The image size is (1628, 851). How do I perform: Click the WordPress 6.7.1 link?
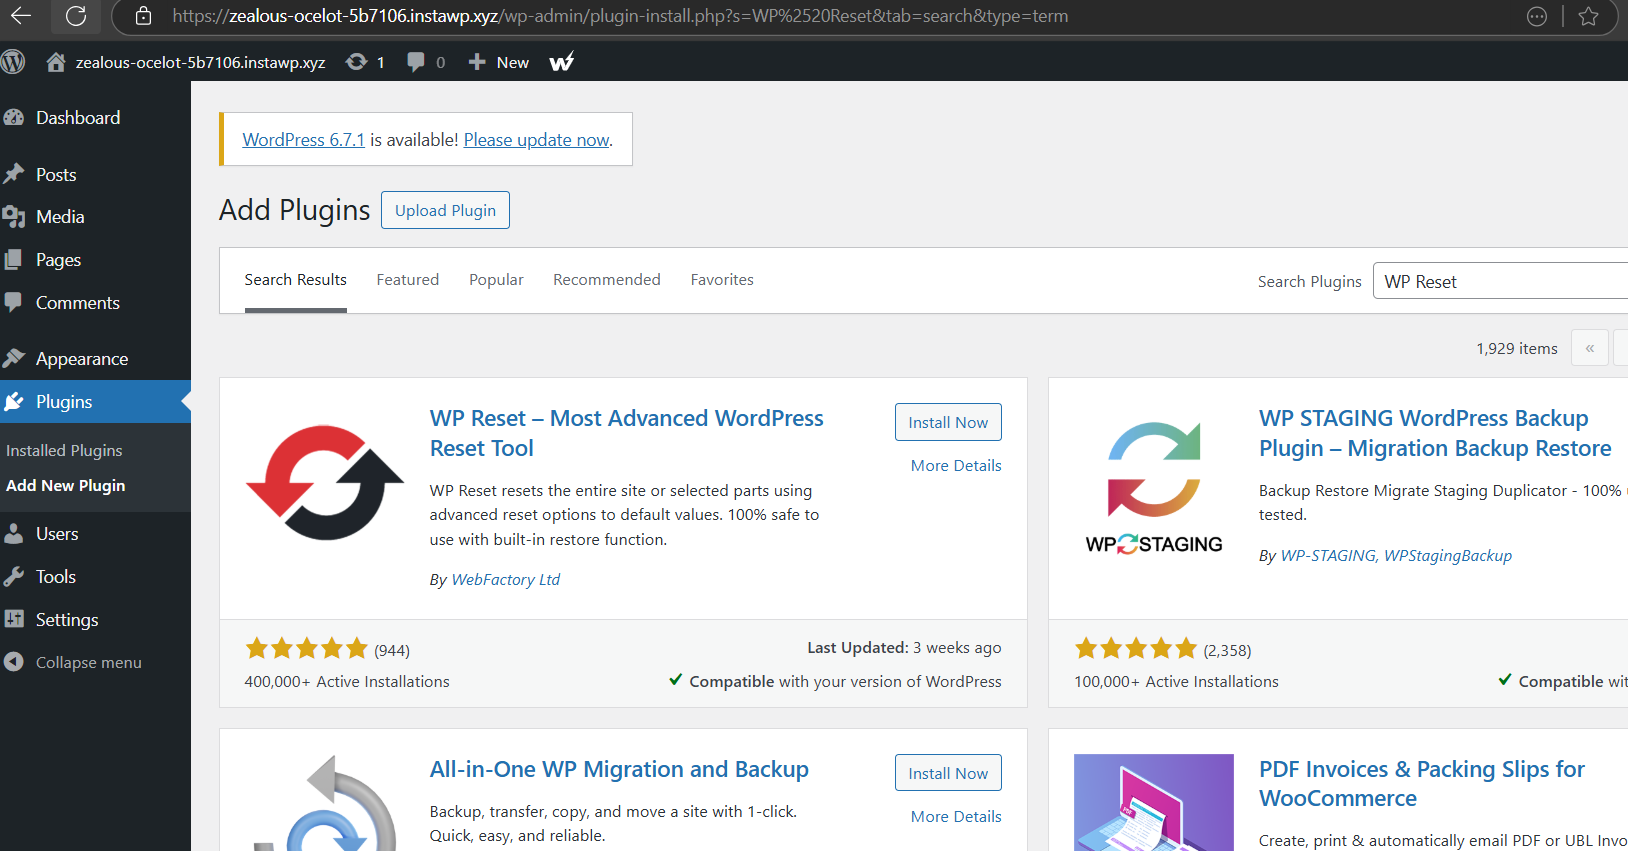[x=304, y=140]
